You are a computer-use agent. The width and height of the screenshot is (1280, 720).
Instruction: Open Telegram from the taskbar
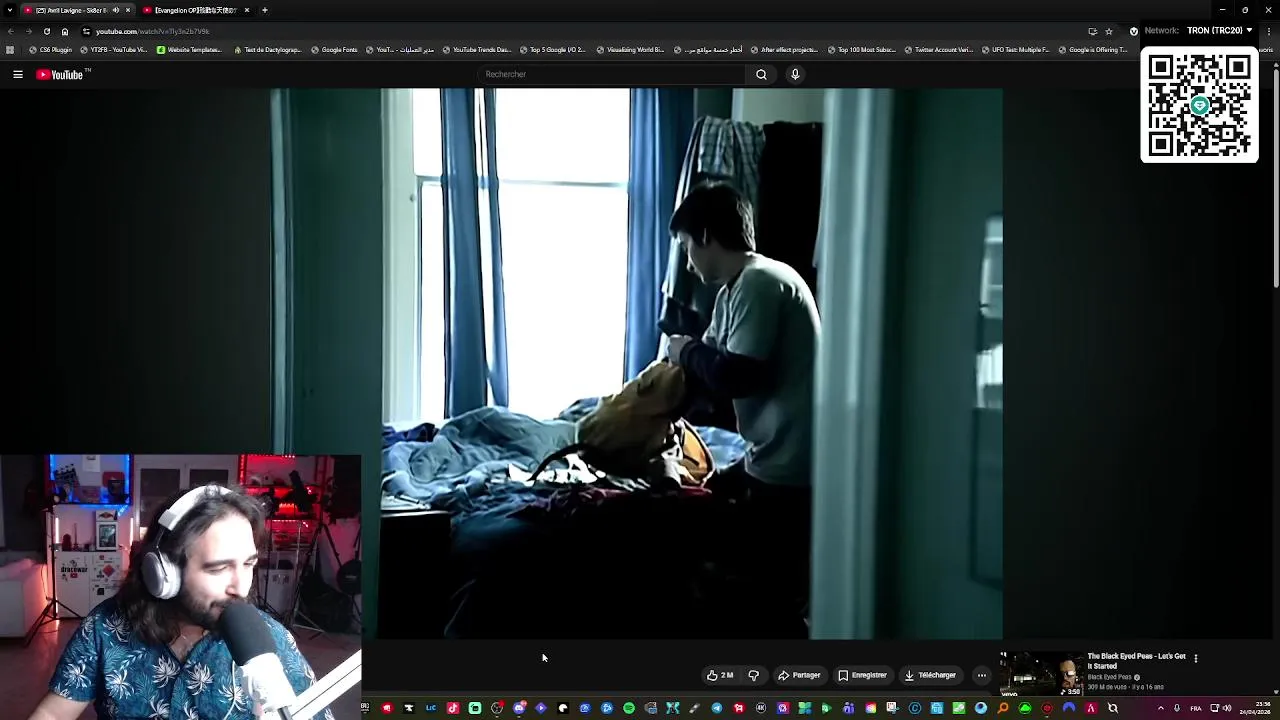click(x=716, y=708)
